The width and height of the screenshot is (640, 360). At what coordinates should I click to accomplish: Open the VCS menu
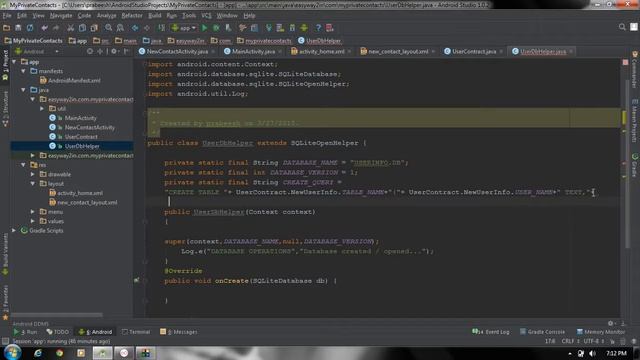206,16
